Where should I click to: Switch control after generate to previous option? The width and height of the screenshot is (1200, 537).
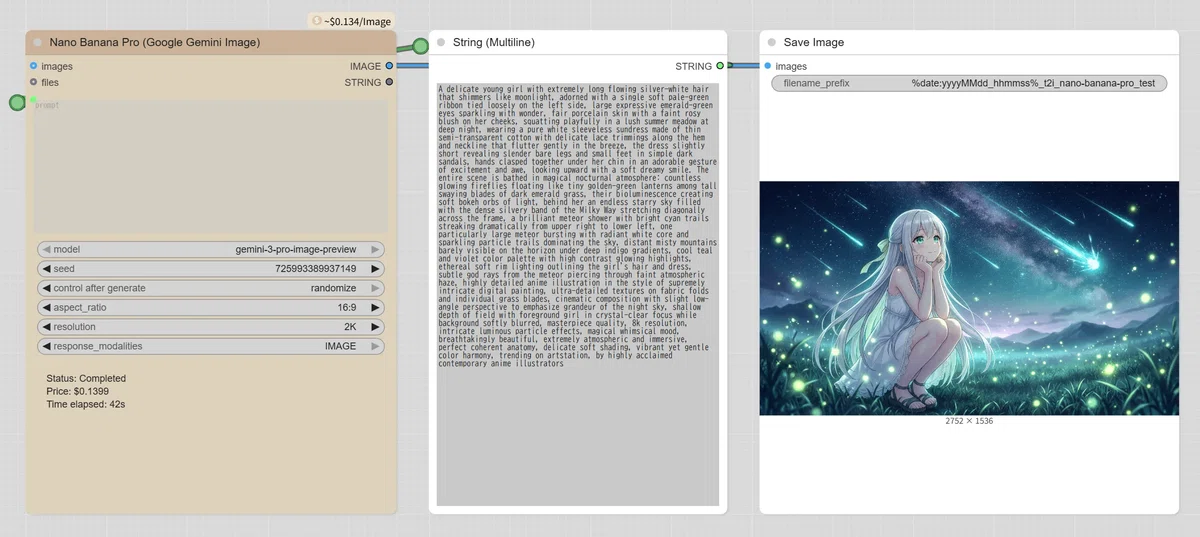(x=45, y=288)
